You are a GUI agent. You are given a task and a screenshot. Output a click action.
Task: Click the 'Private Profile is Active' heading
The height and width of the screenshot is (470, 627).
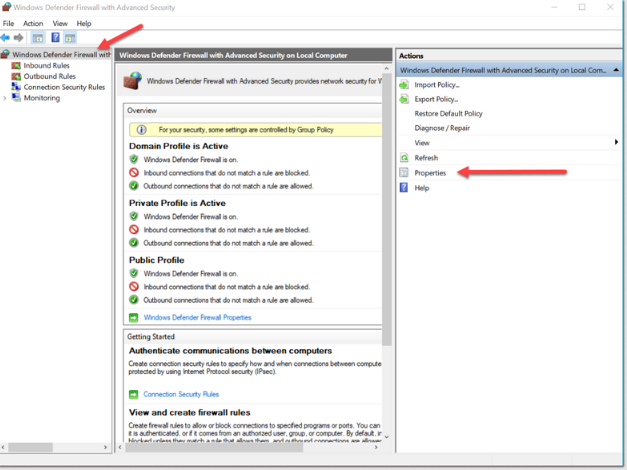[x=177, y=203]
